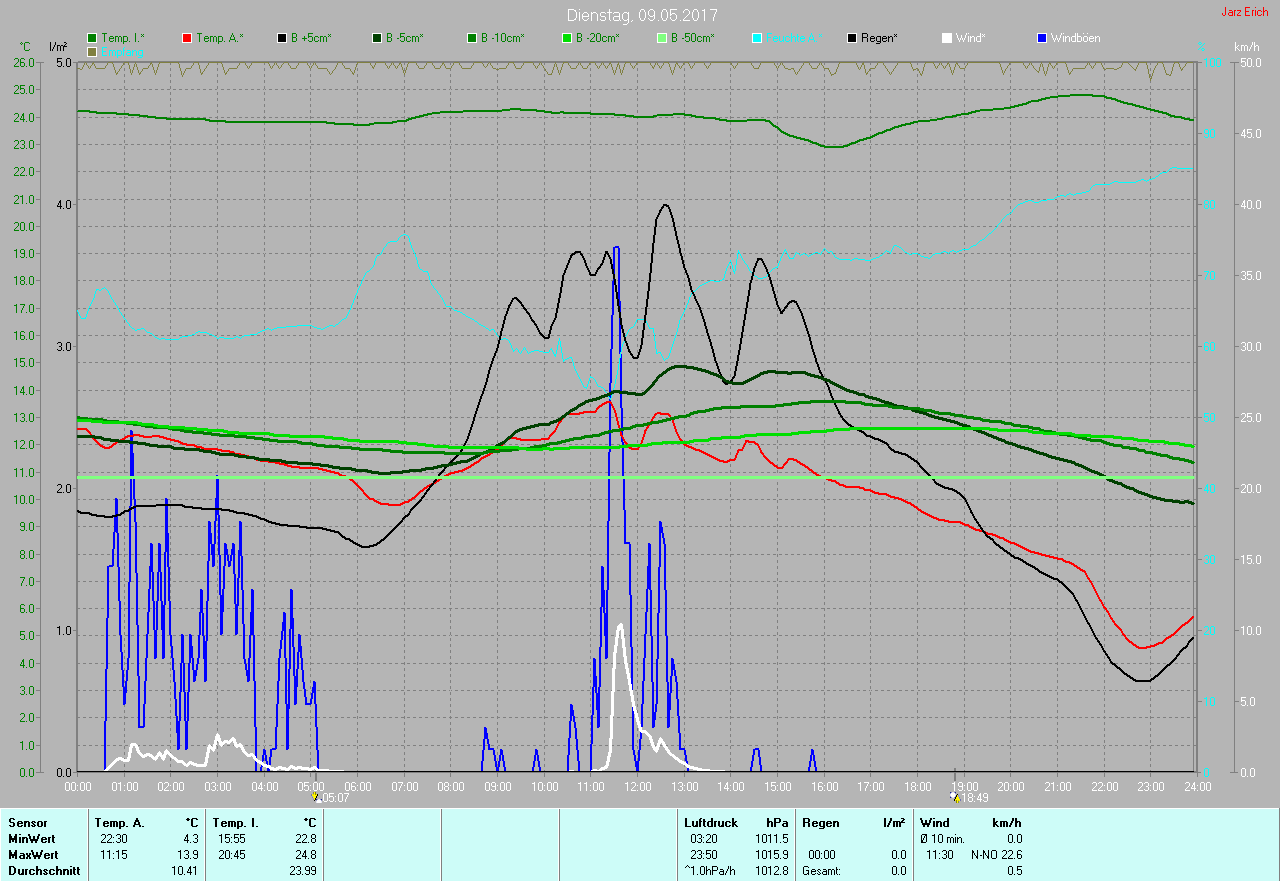Viewport: 1280px width, 881px height.
Task: Select the Luftdruck header in the summary table
Action: tap(710, 822)
